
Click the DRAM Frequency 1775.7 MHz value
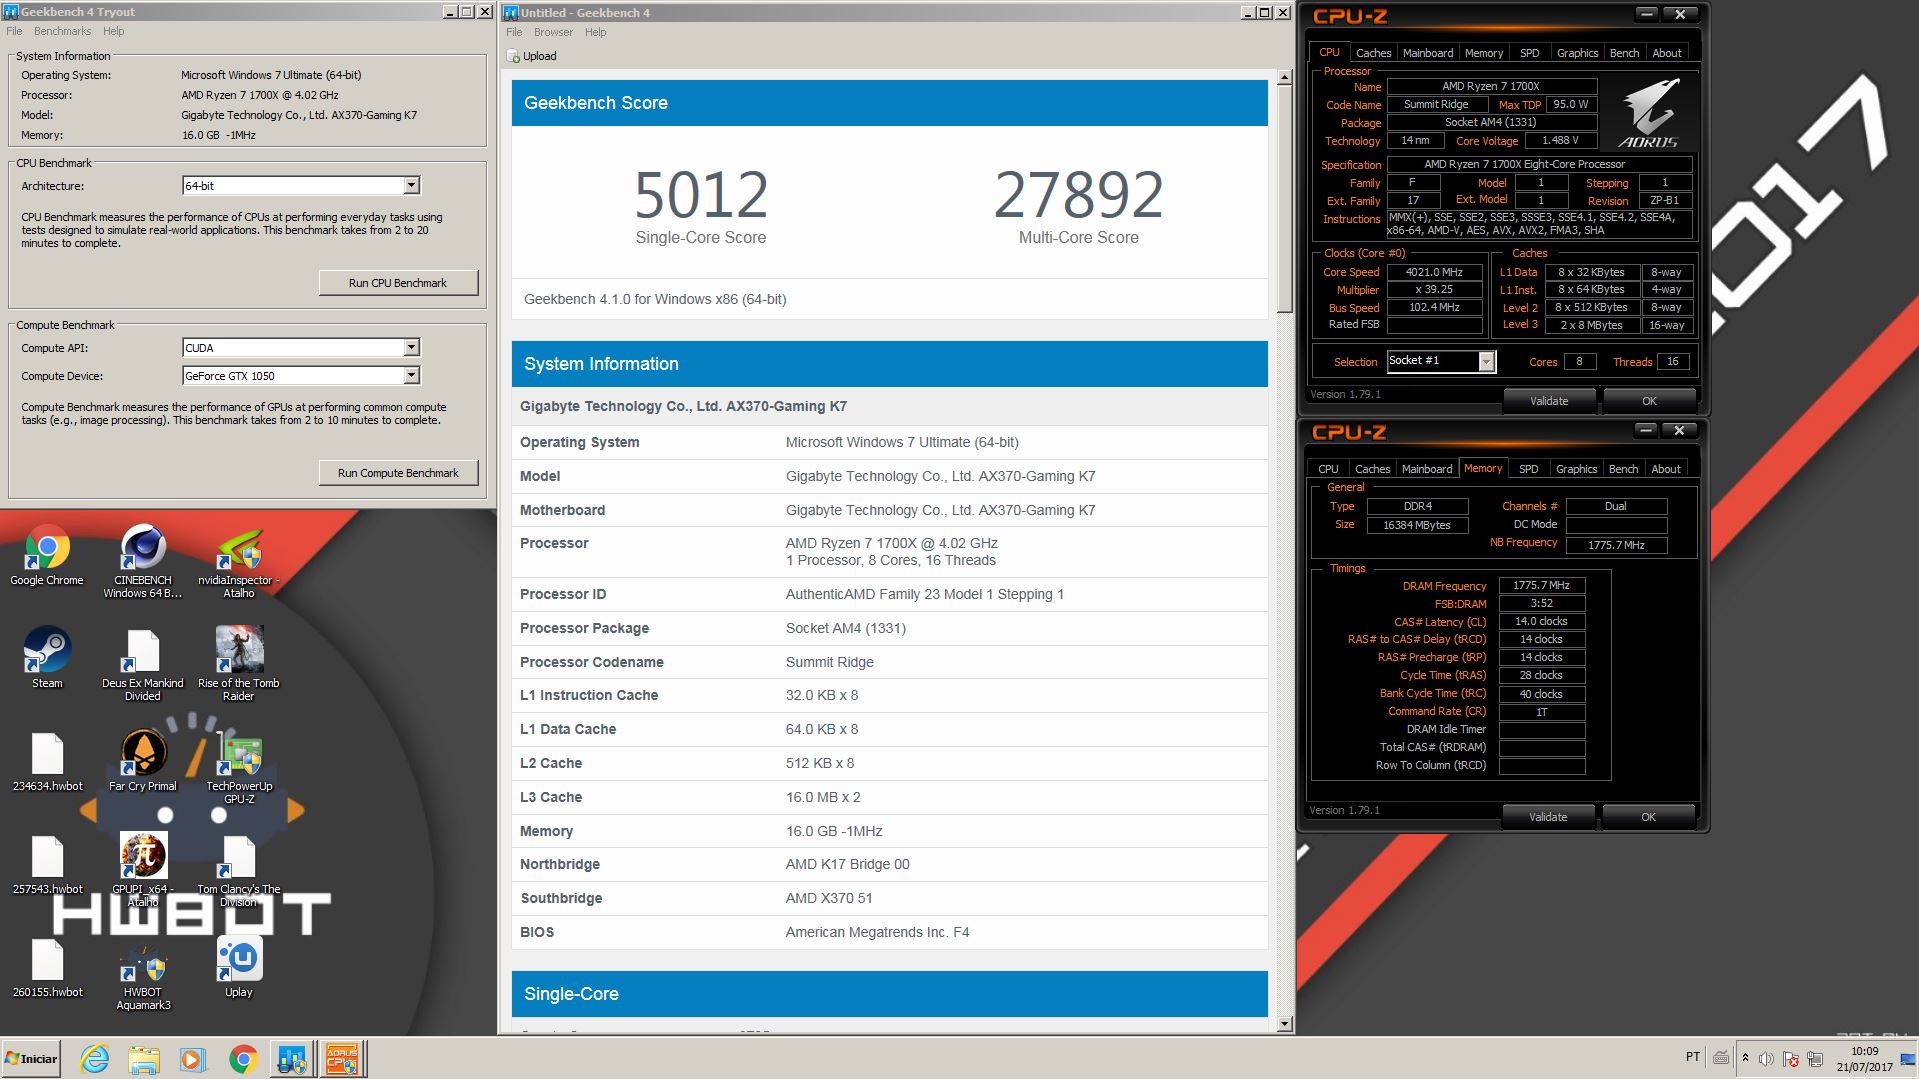tap(1541, 586)
